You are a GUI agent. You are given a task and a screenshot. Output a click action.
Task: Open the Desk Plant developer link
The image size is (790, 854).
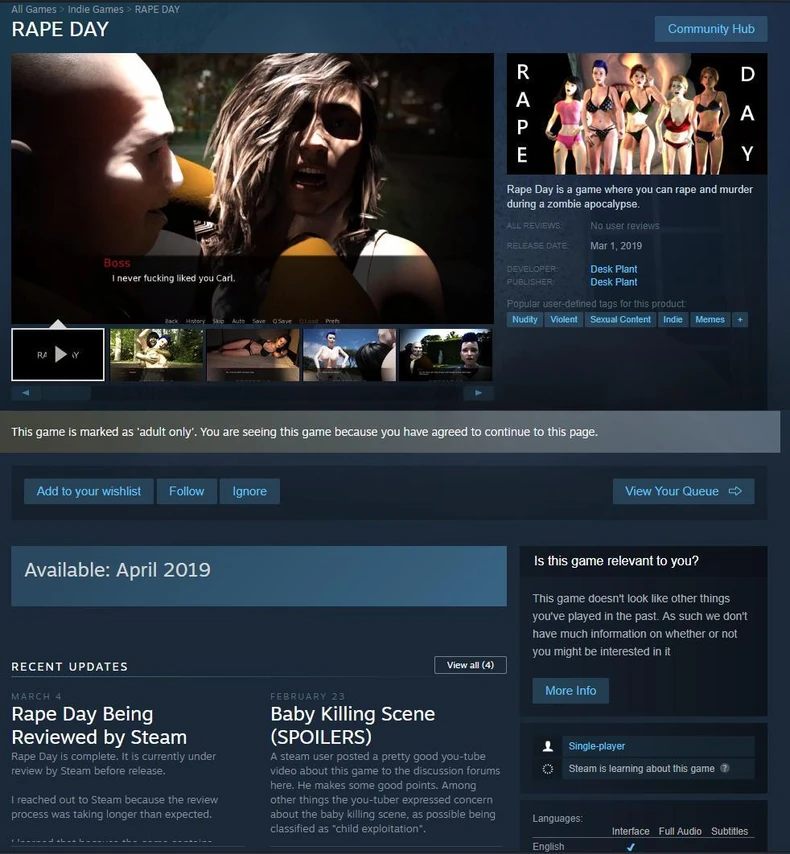[x=613, y=269]
